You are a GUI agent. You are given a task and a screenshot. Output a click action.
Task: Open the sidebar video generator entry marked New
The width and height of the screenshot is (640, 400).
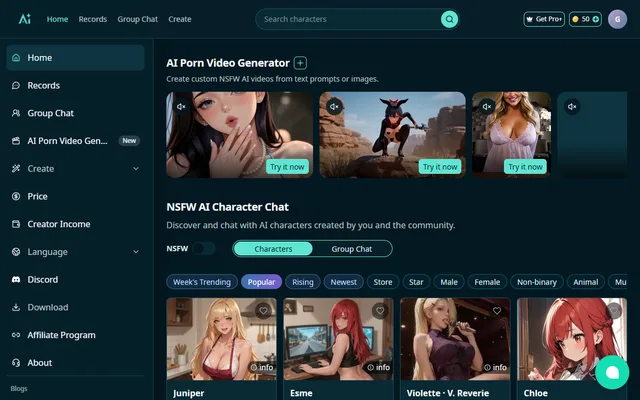tap(75, 141)
